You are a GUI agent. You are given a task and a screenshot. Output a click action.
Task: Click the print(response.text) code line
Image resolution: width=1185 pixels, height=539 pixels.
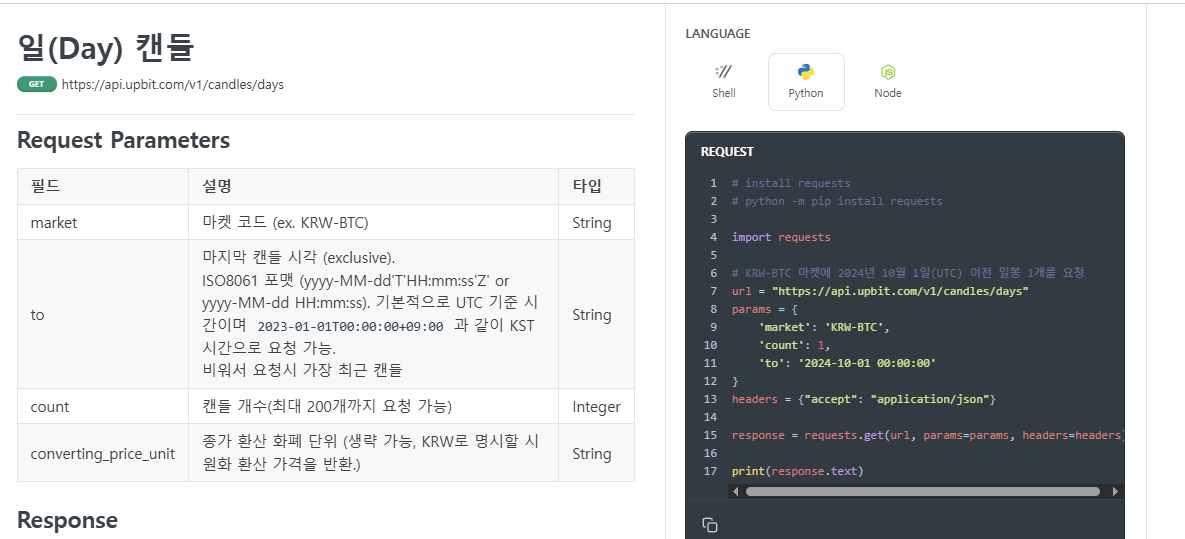[x=797, y=471]
